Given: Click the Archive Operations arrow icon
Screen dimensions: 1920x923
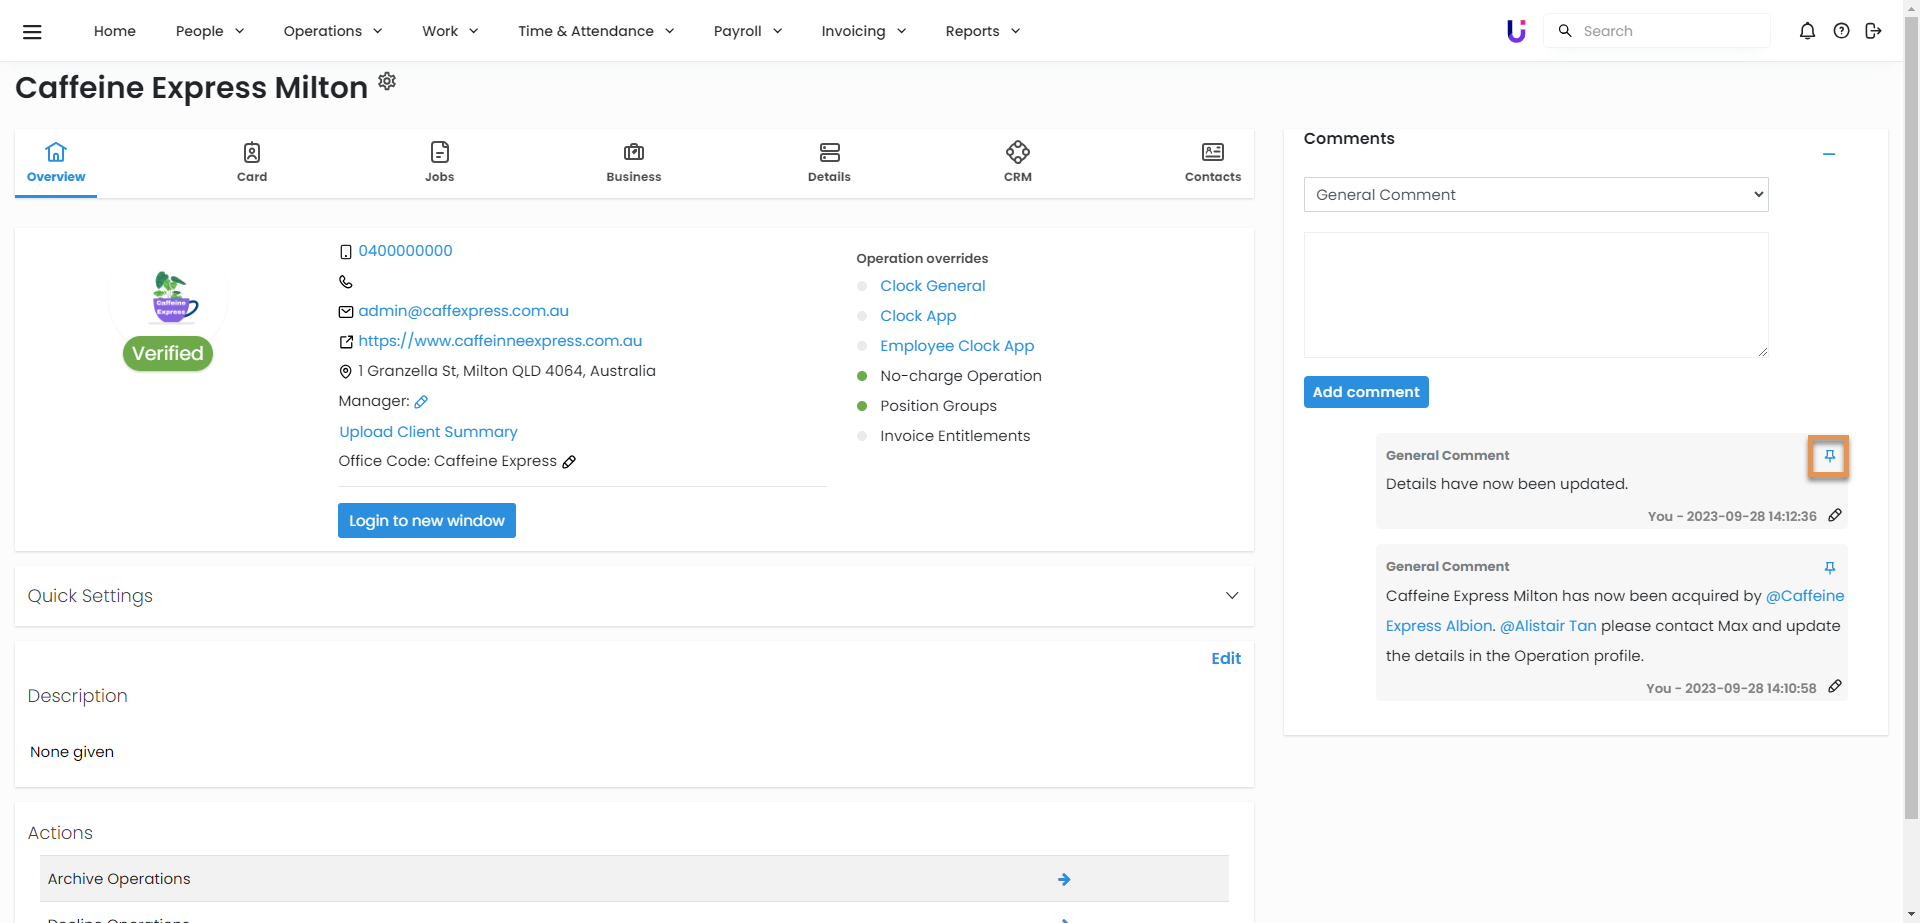Looking at the screenshot, I should 1064,879.
